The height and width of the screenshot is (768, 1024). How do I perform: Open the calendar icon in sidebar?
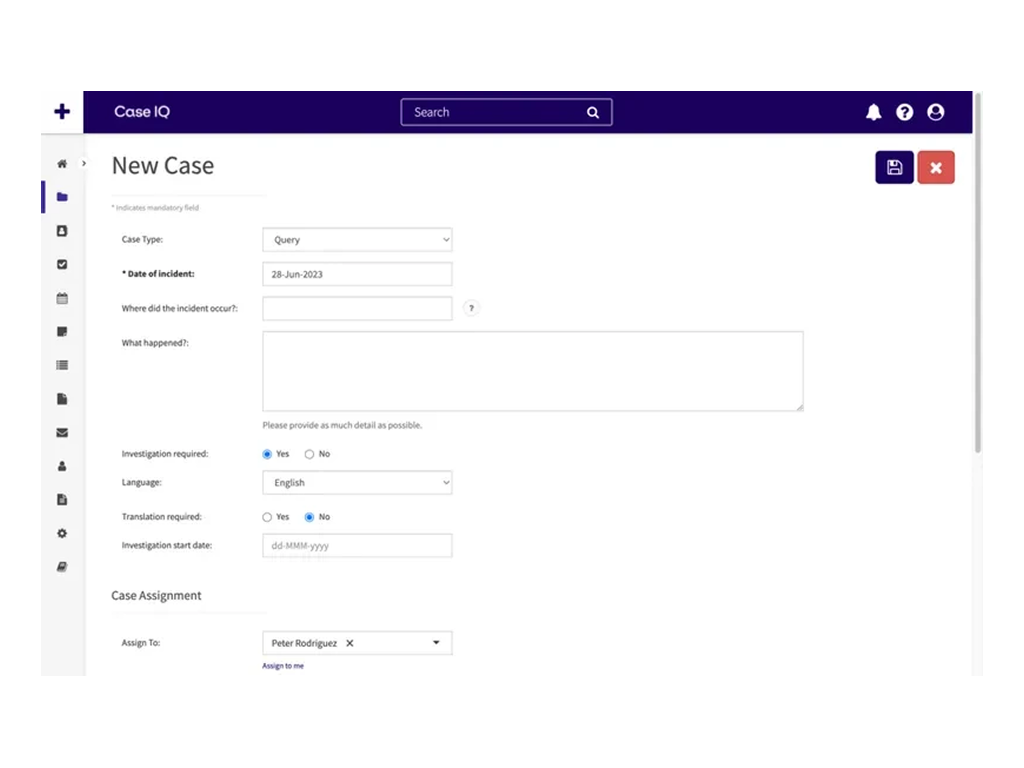[62, 298]
